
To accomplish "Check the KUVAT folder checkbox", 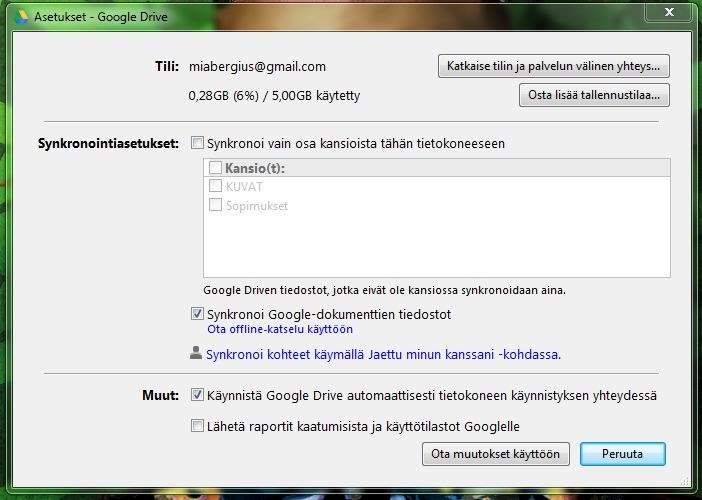I will (216, 186).
